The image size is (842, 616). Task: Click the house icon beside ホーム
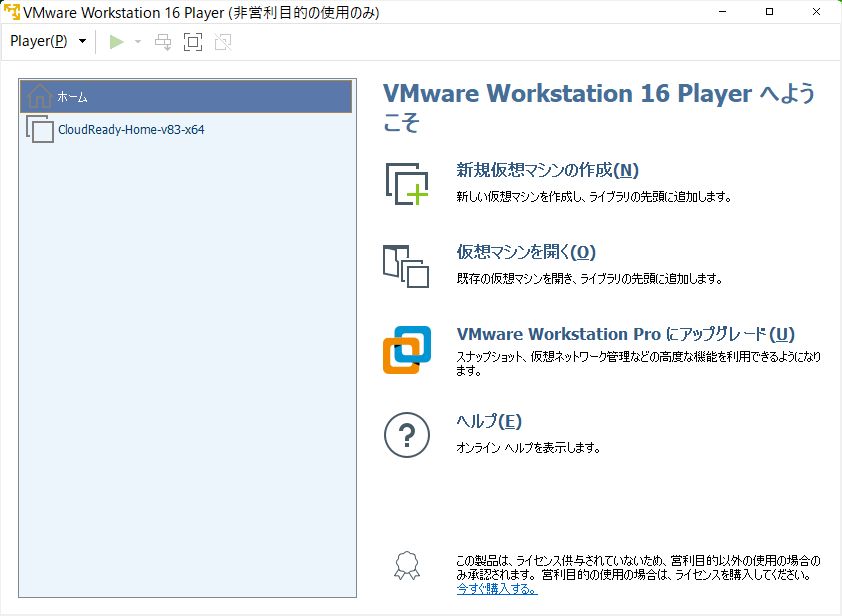39,97
